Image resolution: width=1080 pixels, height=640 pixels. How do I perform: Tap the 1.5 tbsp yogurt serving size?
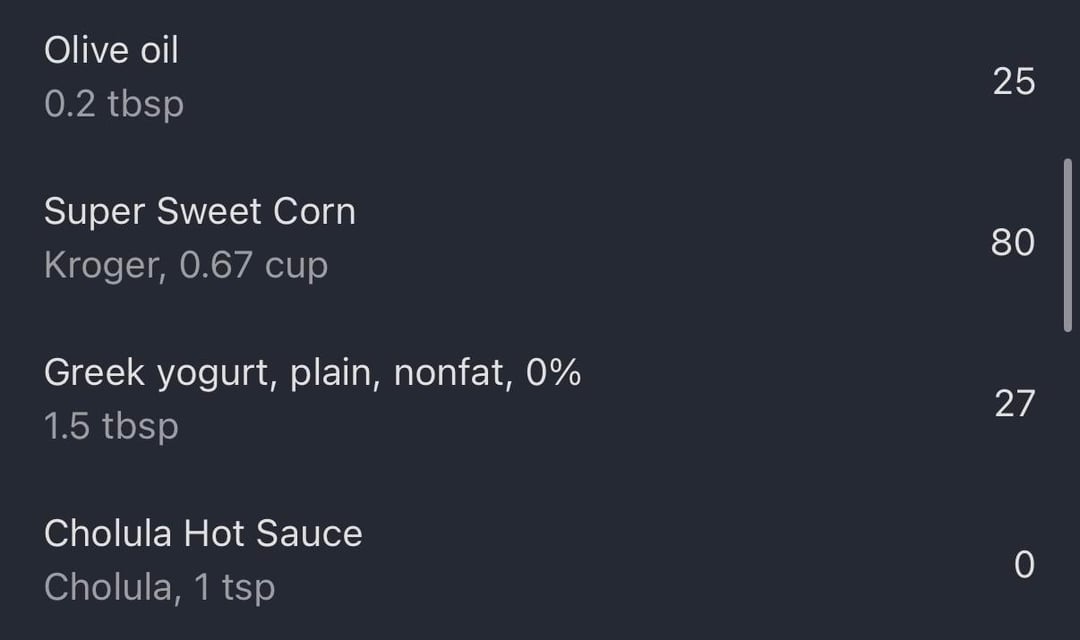click(x=111, y=426)
